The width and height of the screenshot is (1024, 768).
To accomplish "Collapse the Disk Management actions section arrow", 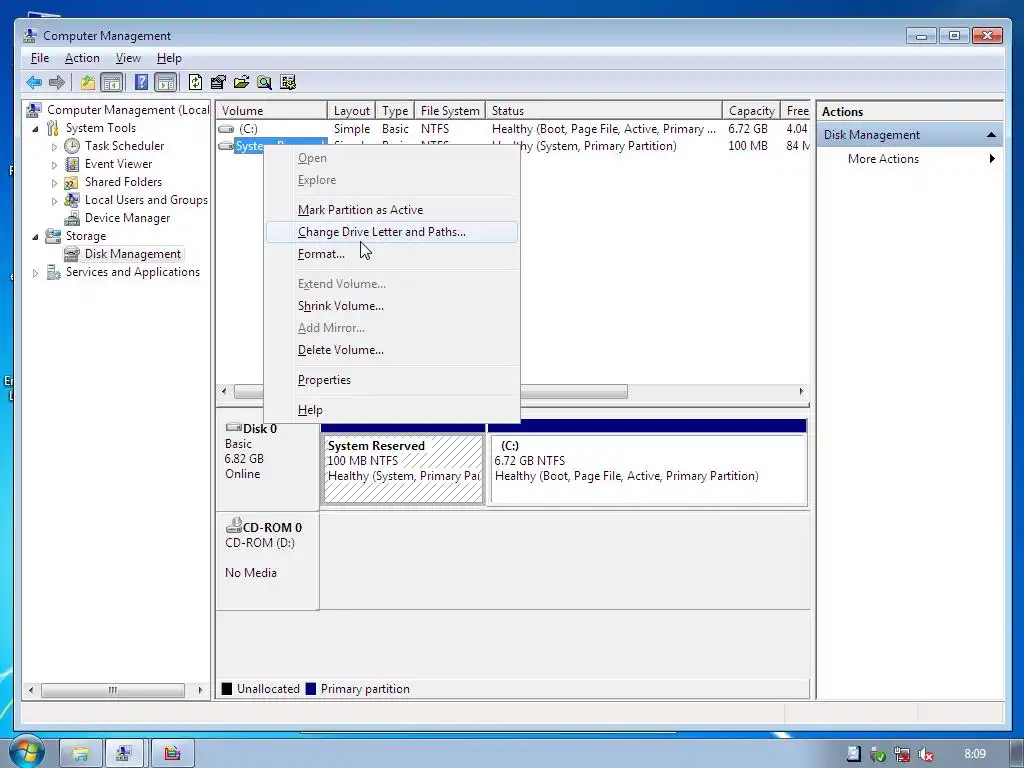I will [x=991, y=135].
